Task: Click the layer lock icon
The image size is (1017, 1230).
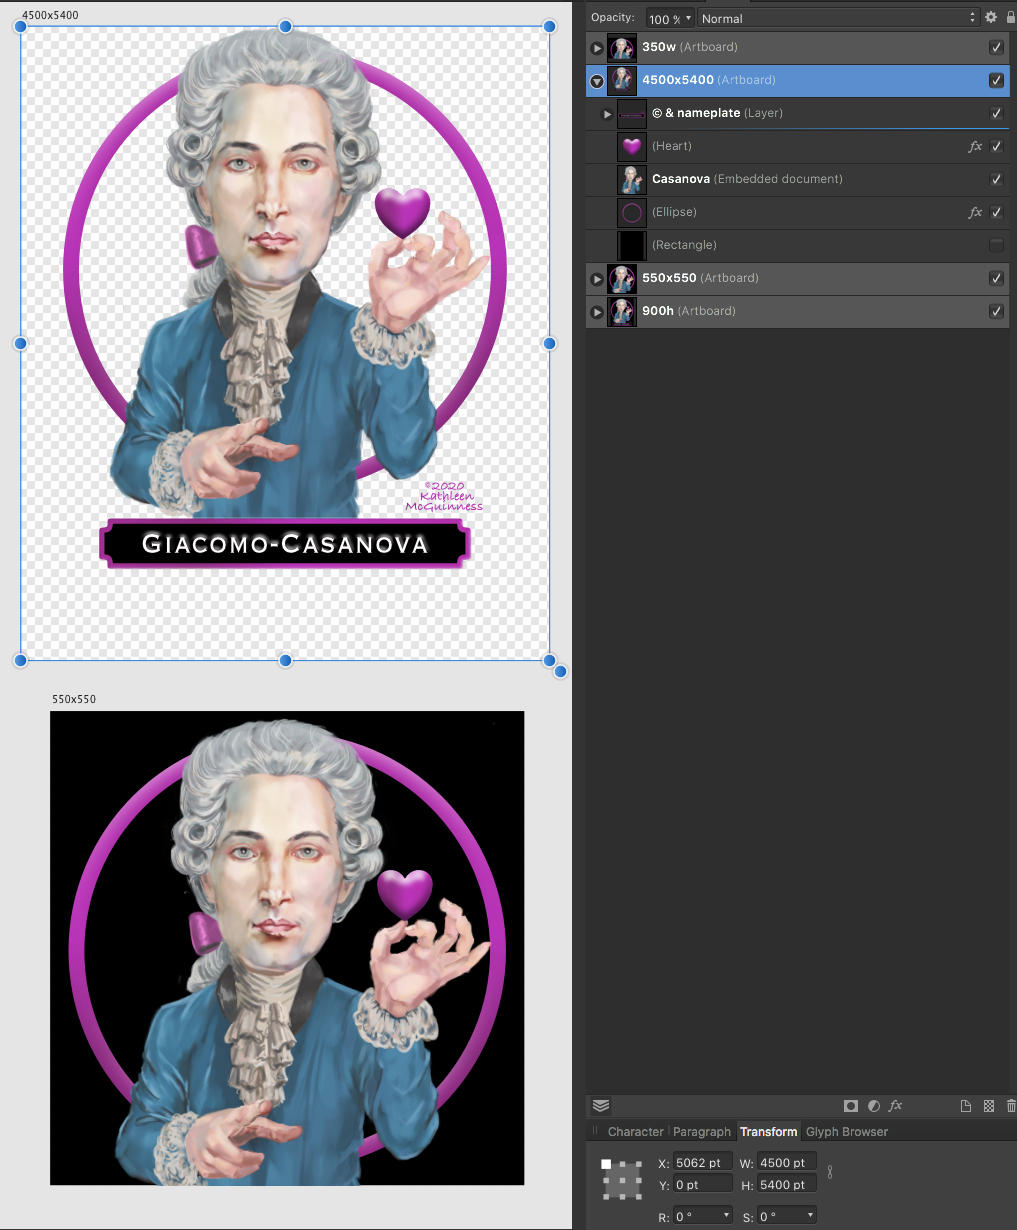Action: pos(1011,18)
